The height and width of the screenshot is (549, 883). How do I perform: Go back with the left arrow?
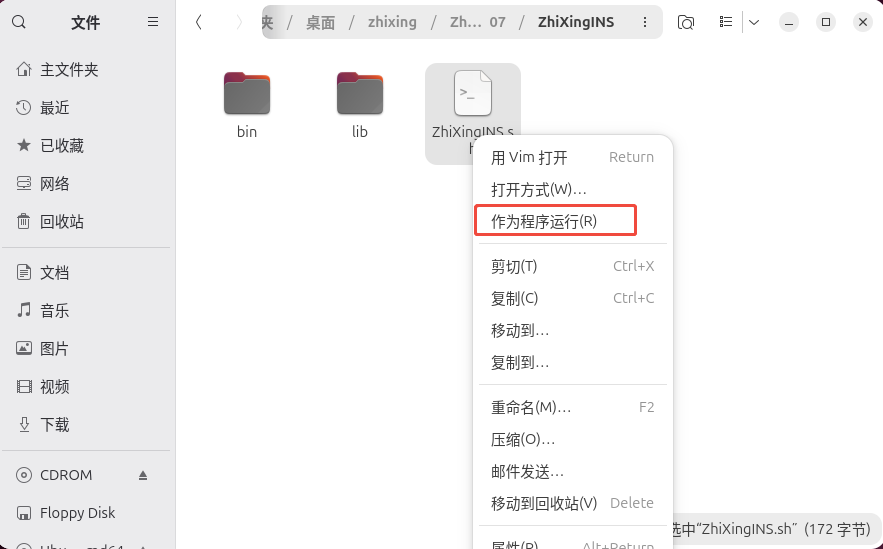click(198, 22)
